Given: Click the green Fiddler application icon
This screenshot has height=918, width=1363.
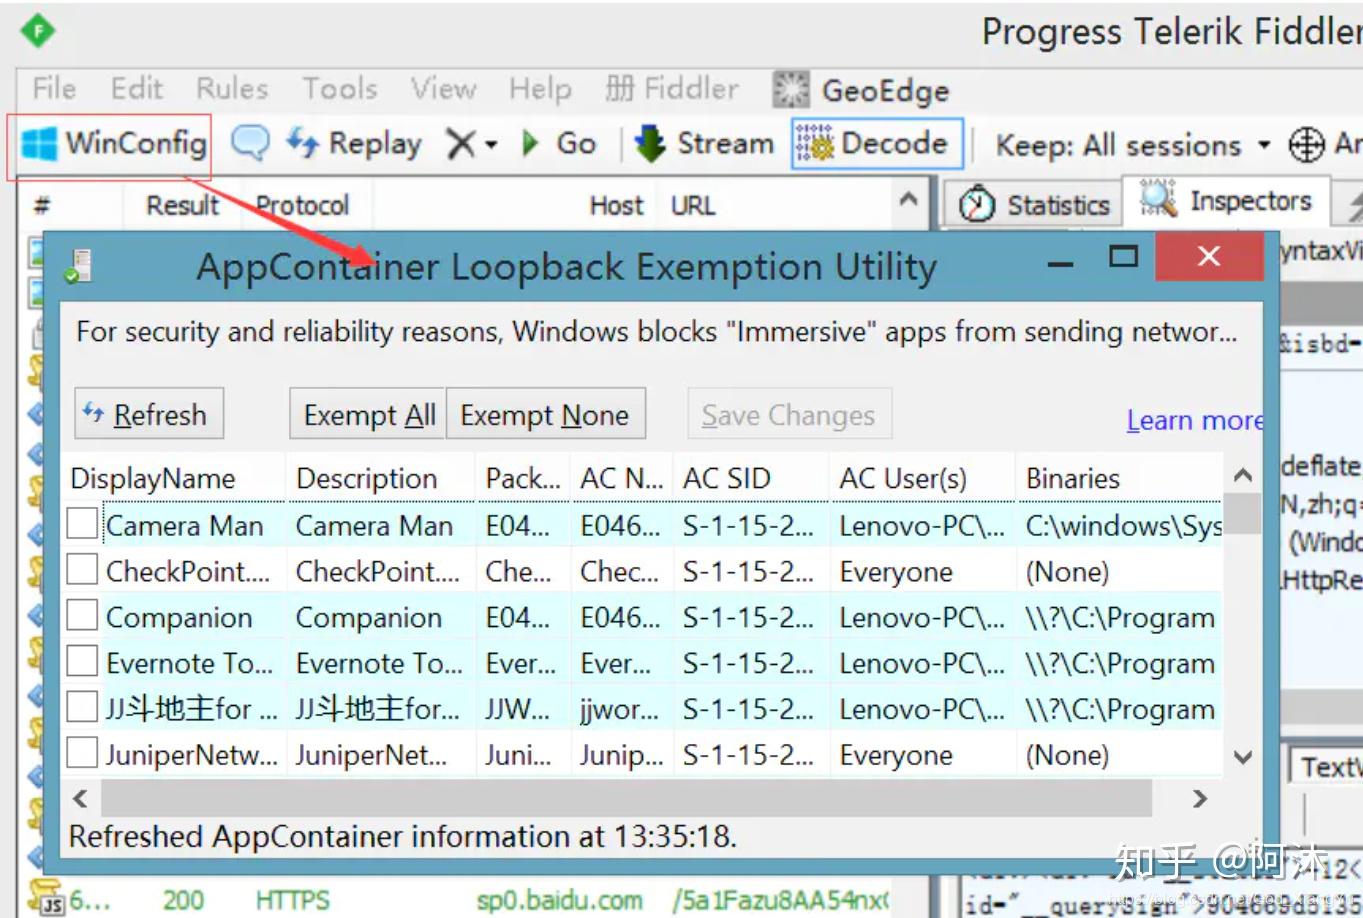Looking at the screenshot, I should click(x=38, y=31).
